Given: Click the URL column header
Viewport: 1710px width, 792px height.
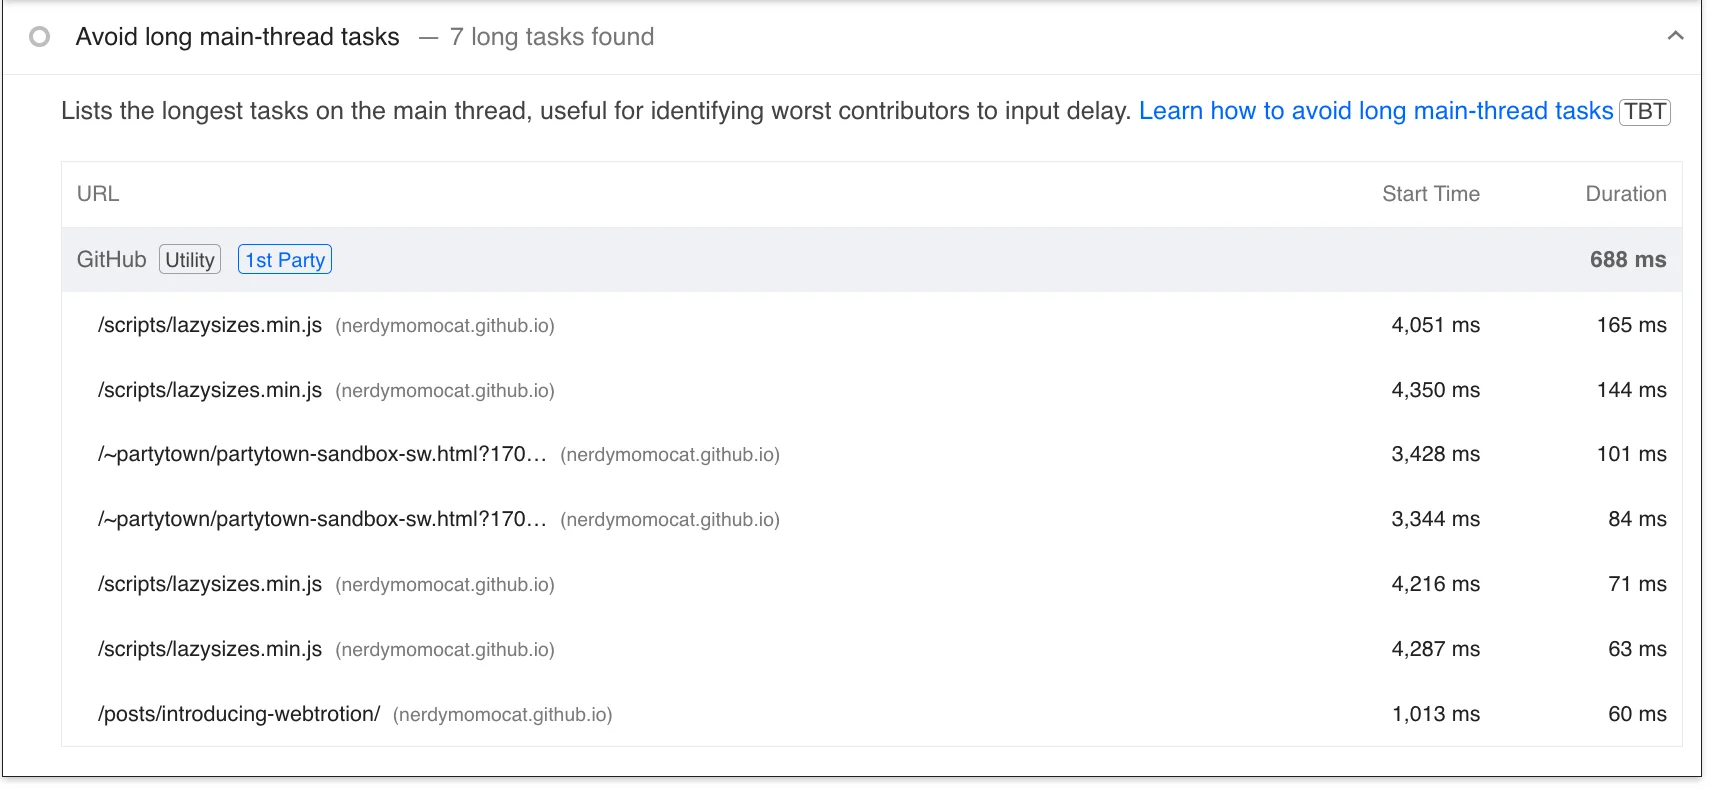Looking at the screenshot, I should (x=98, y=194).
